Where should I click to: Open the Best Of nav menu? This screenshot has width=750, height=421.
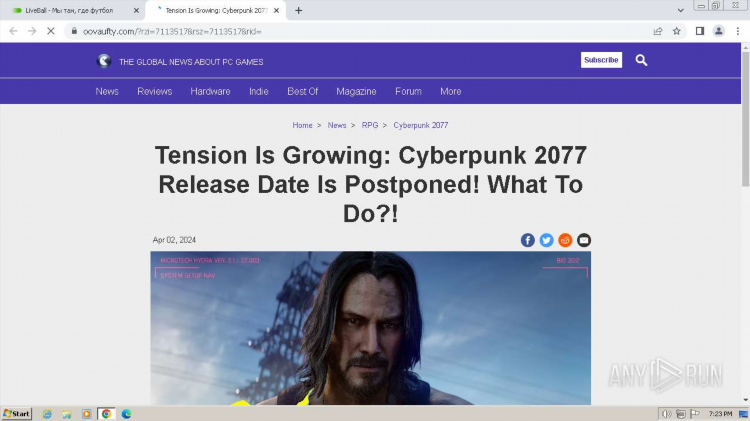tap(302, 91)
